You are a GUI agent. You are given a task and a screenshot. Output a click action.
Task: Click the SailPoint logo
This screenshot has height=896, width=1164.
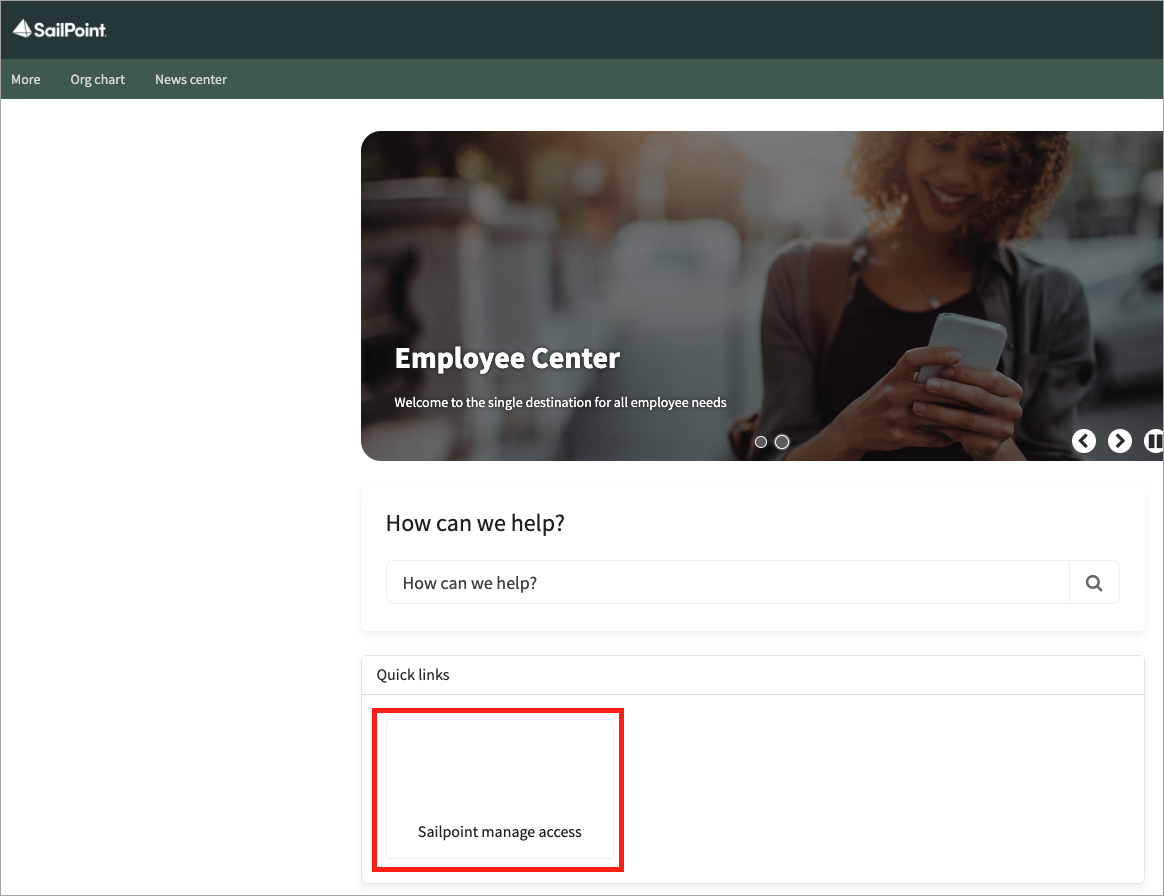point(59,30)
